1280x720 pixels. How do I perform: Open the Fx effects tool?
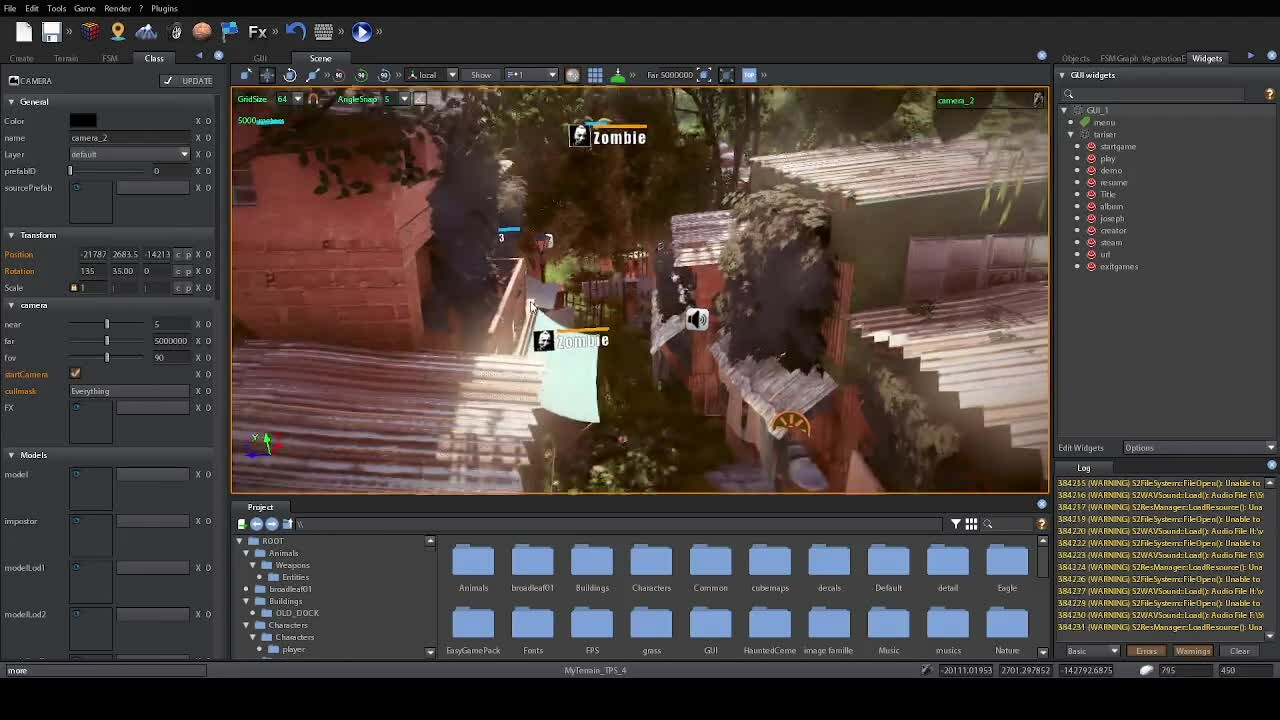click(257, 32)
